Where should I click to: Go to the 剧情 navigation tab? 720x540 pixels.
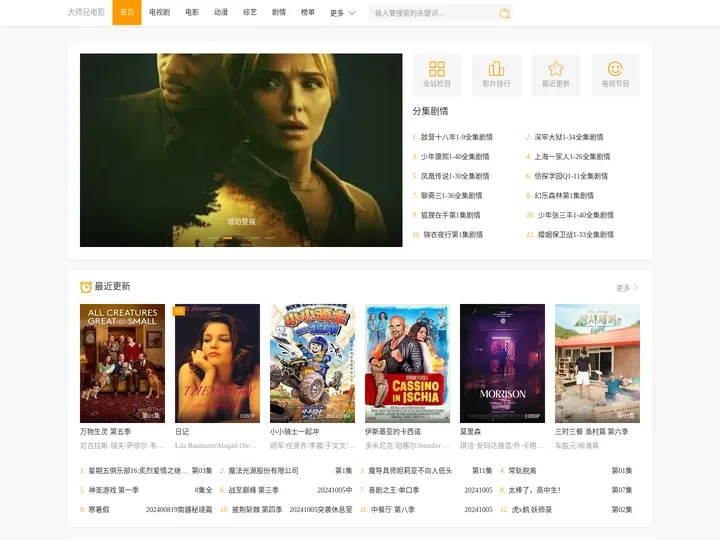pos(279,12)
